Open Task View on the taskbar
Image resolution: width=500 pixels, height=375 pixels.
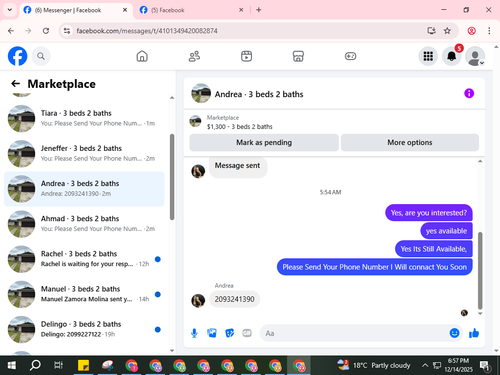click(x=58, y=365)
